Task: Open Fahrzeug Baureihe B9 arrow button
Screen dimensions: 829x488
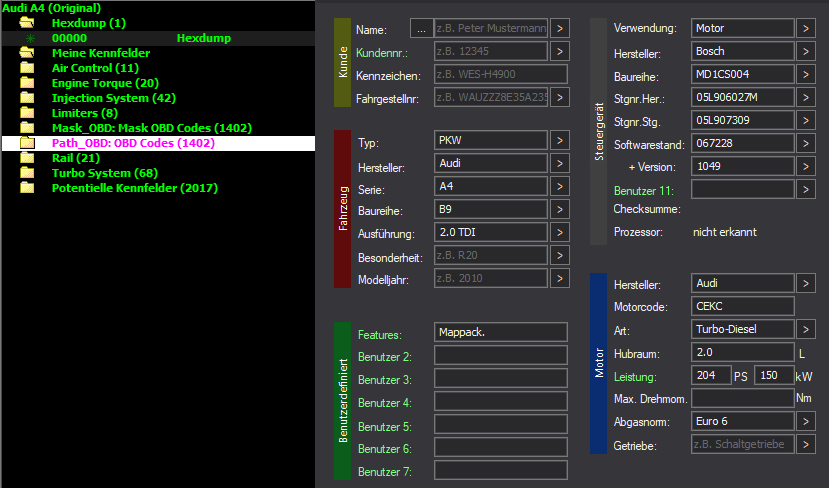Action: tap(560, 209)
